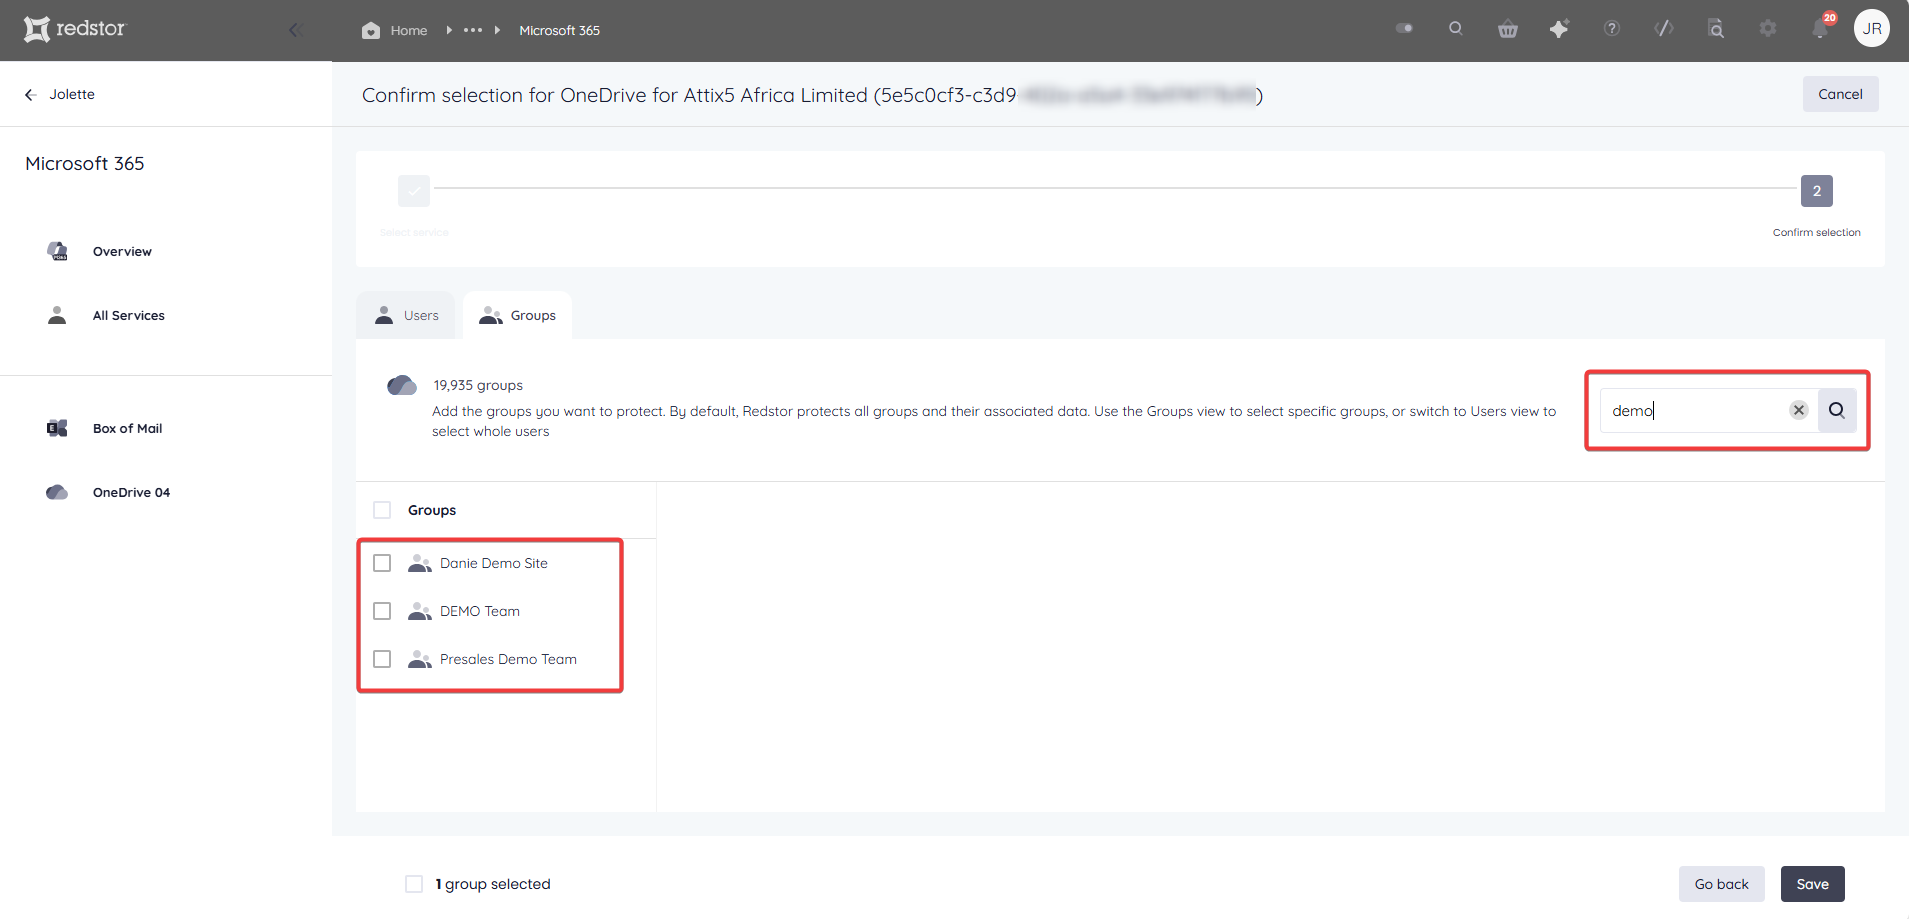Image resolution: width=1909 pixels, height=919 pixels.
Task: Open the developer code icon
Action: 1664,28
